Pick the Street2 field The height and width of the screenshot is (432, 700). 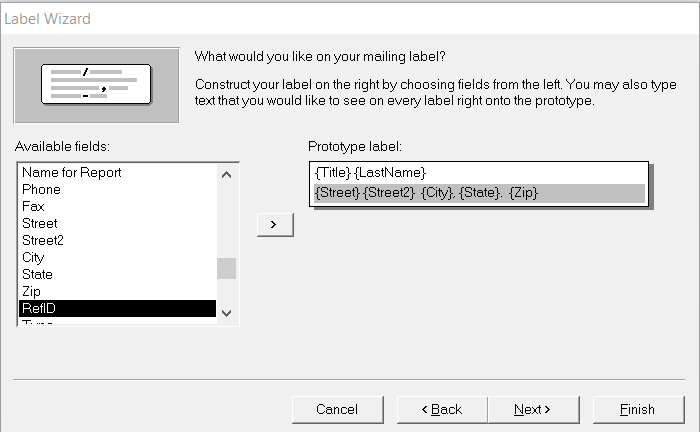(43, 240)
